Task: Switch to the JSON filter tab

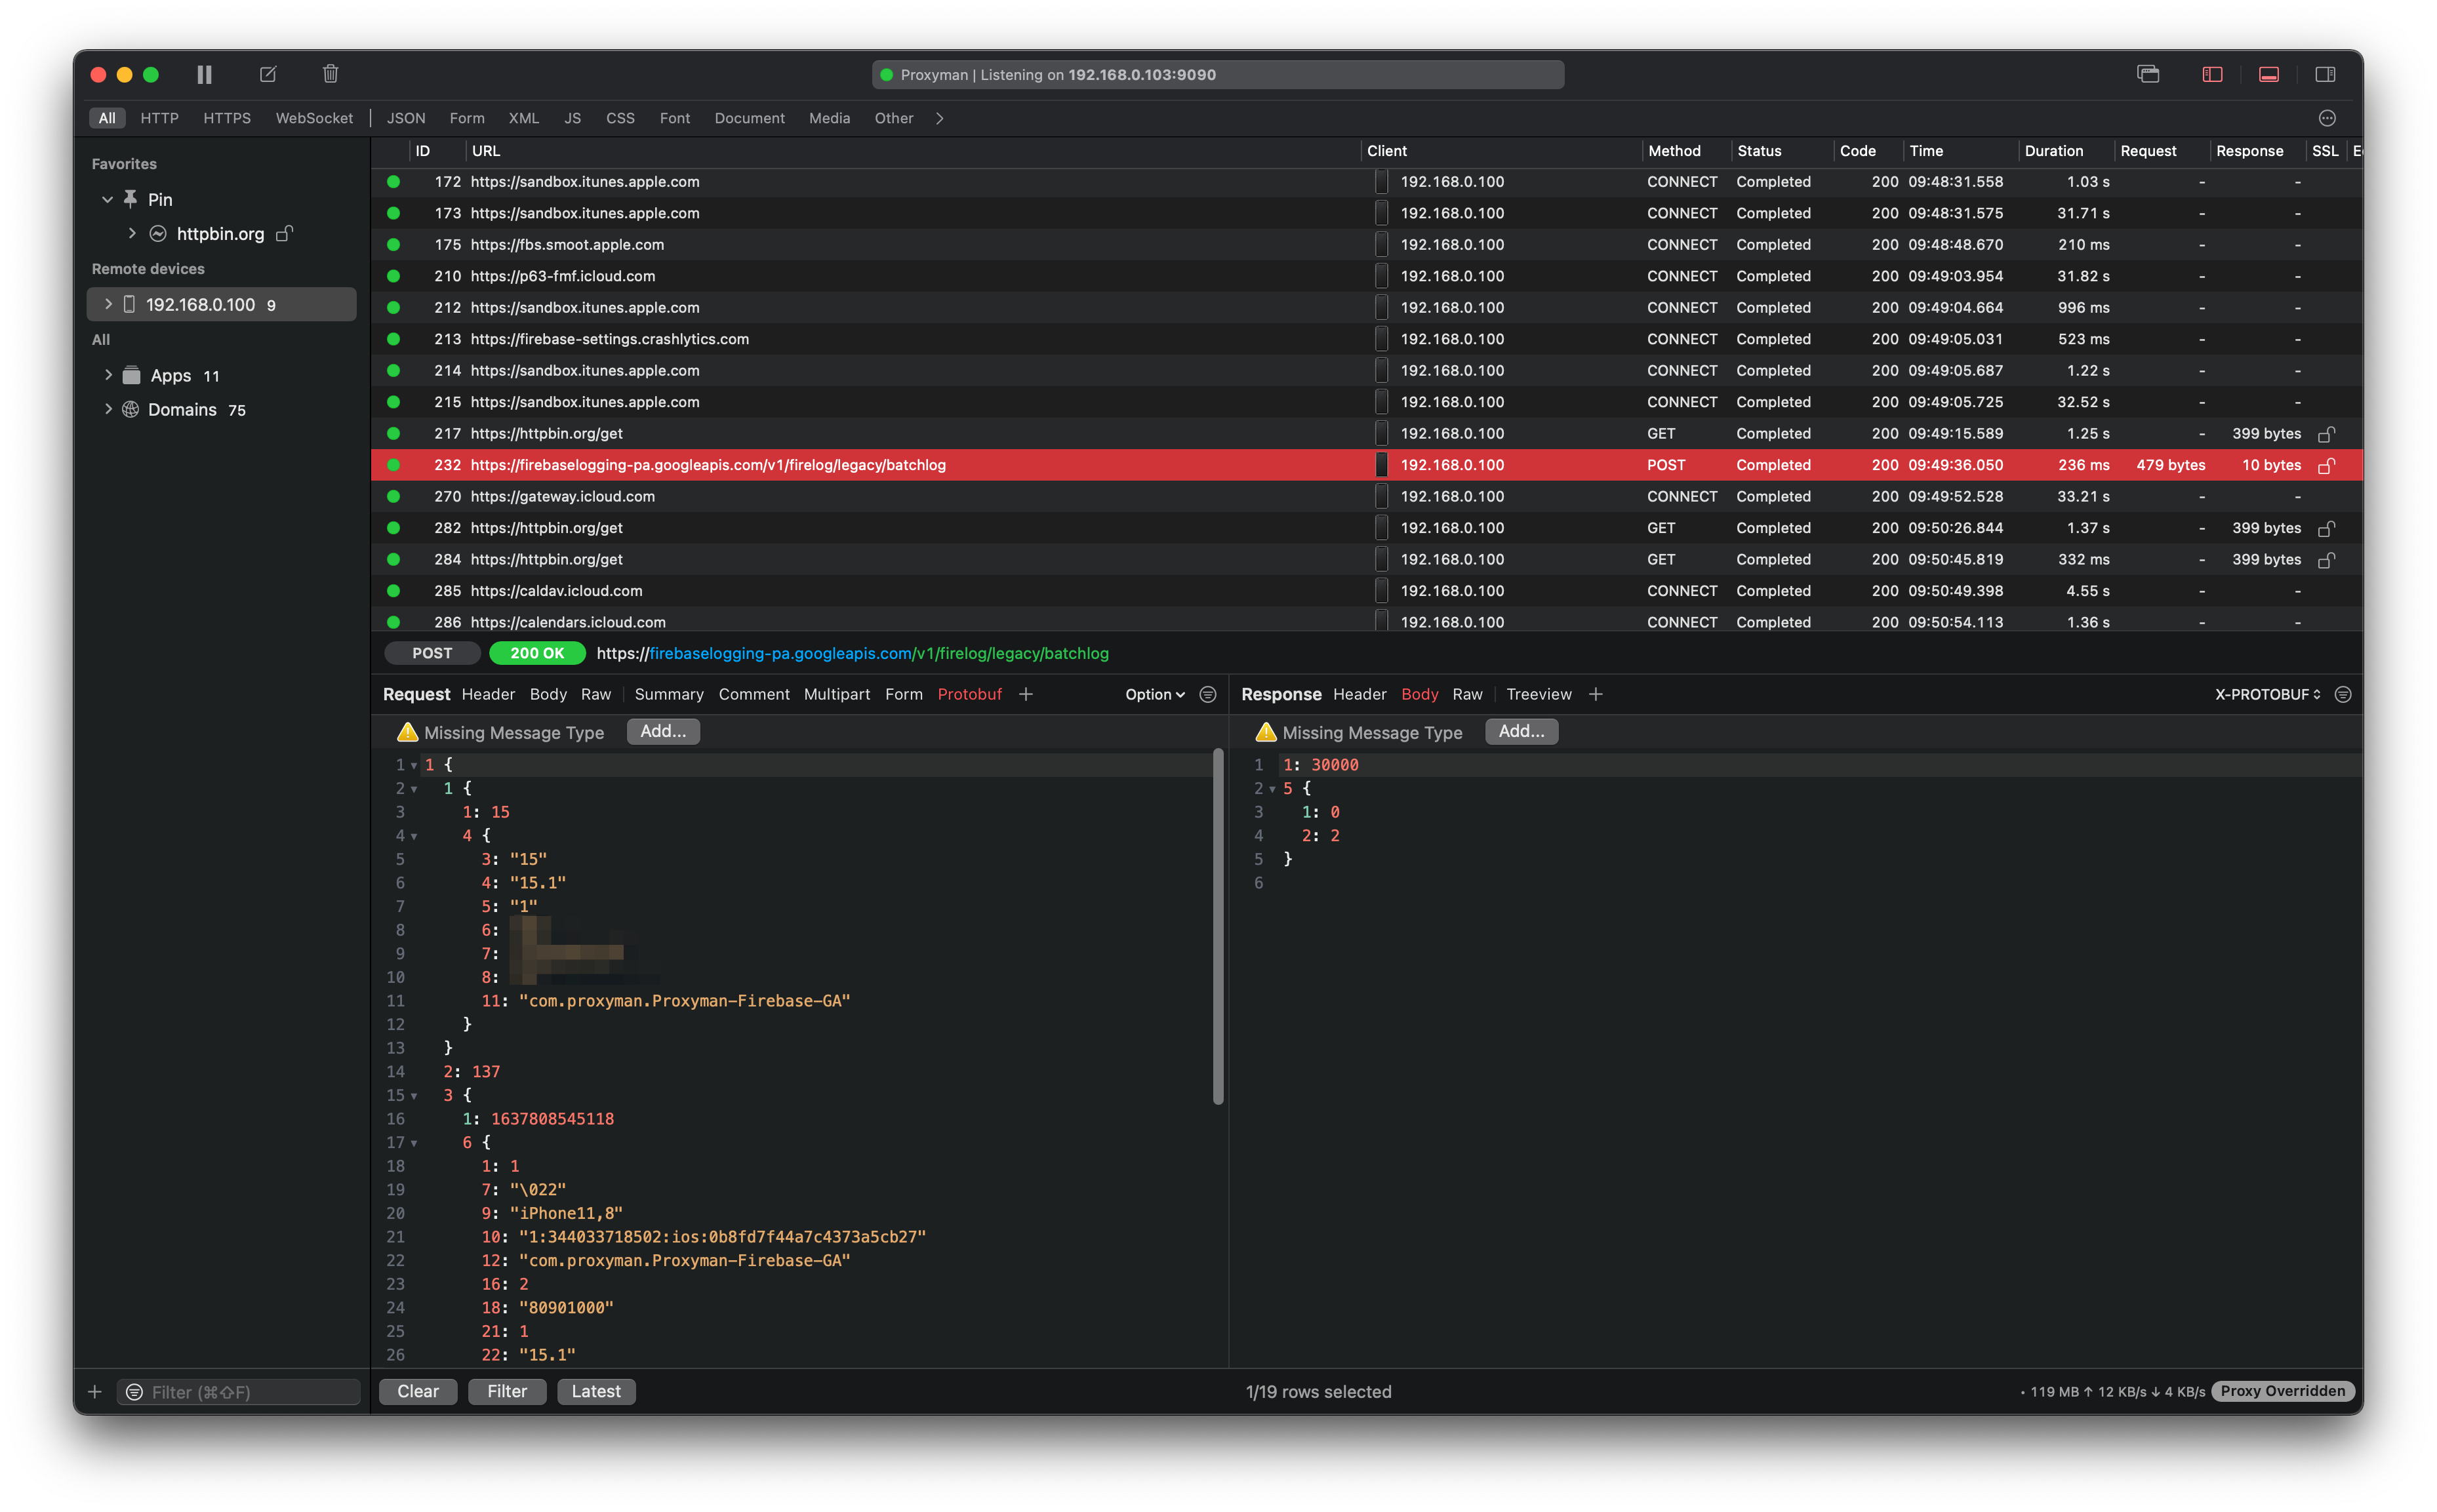Action: 406,118
